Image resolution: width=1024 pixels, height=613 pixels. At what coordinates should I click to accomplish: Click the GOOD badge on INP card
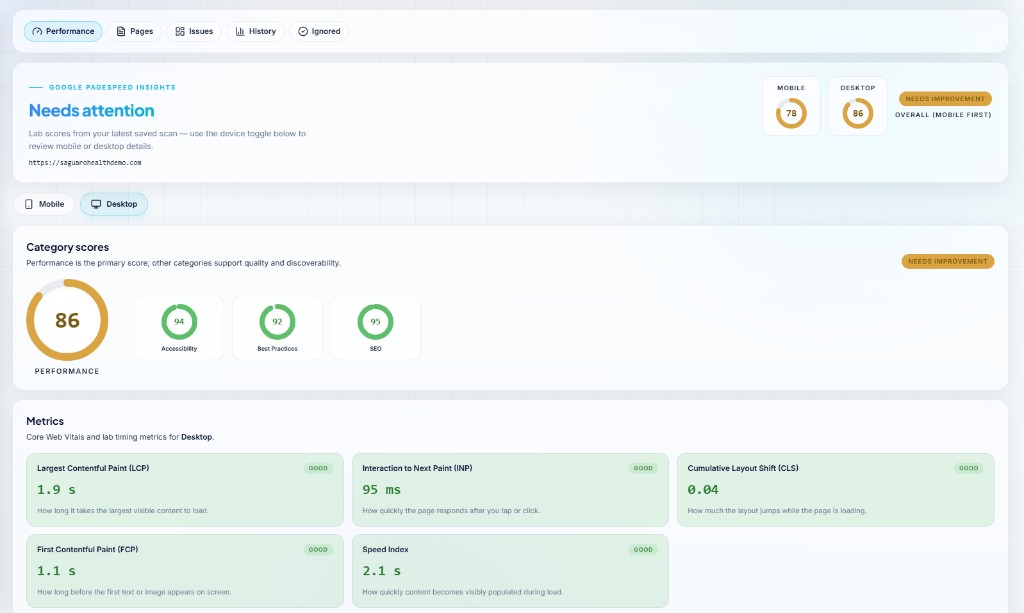643,468
